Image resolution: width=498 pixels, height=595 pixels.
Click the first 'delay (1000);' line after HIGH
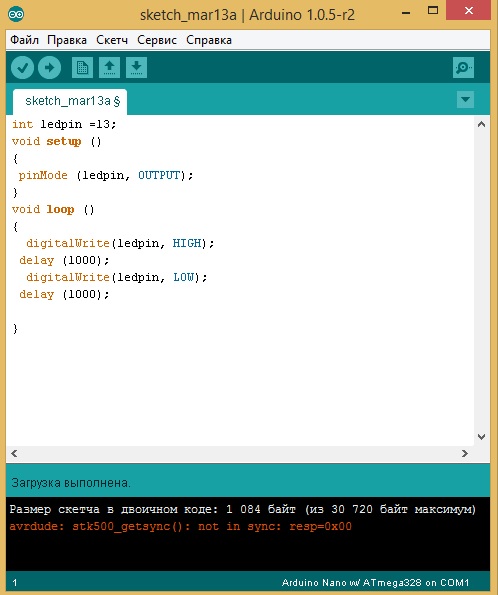pos(64,260)
